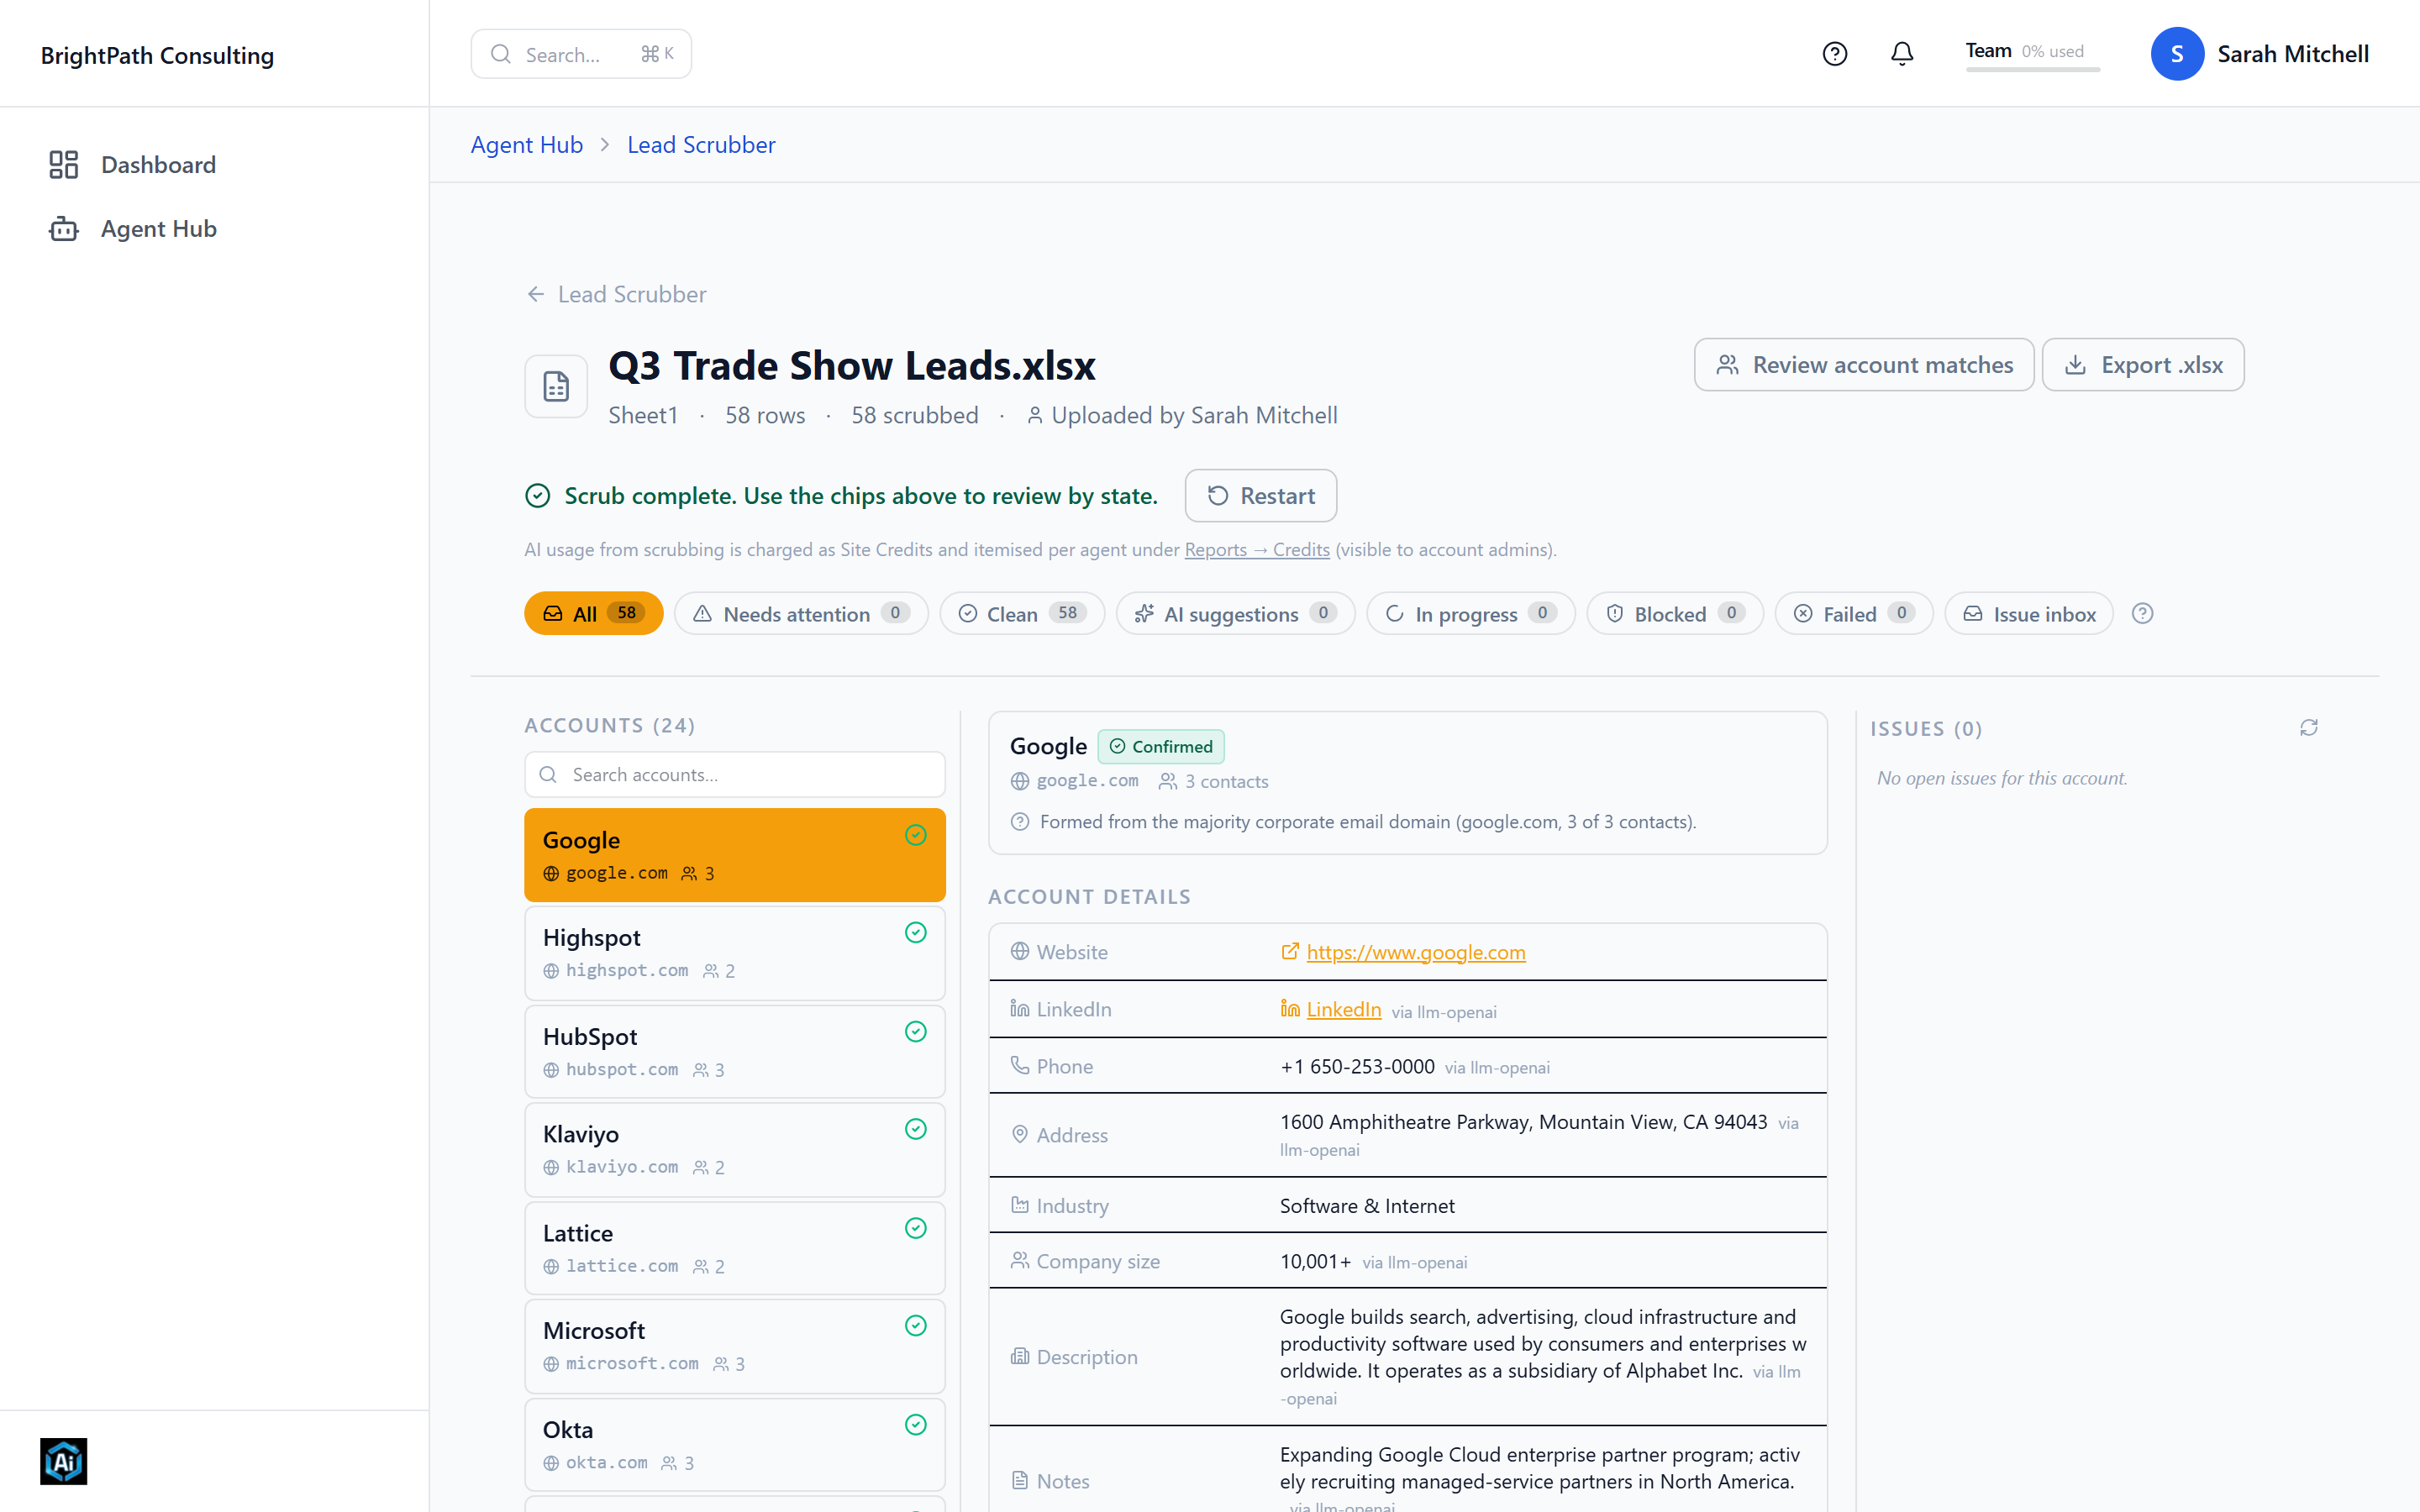Click Lattice confirmed checkmark icon

pos(916,1228)
